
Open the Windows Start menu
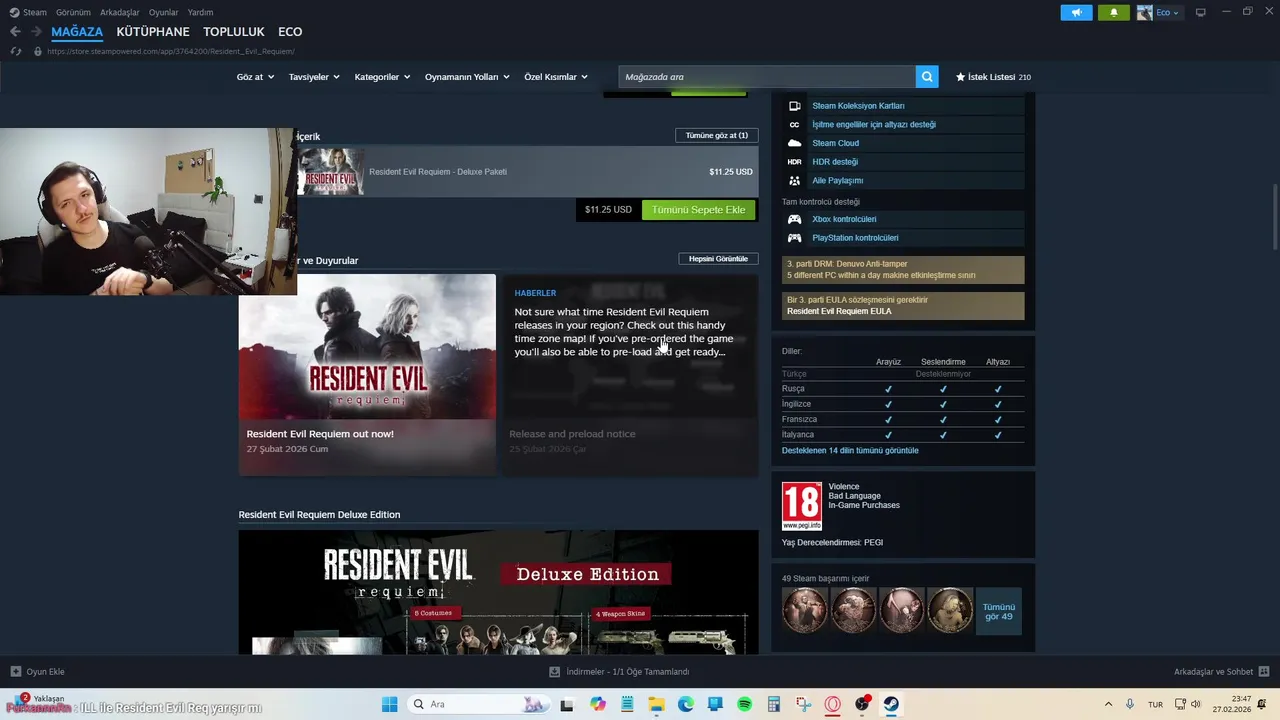point(389,704)
